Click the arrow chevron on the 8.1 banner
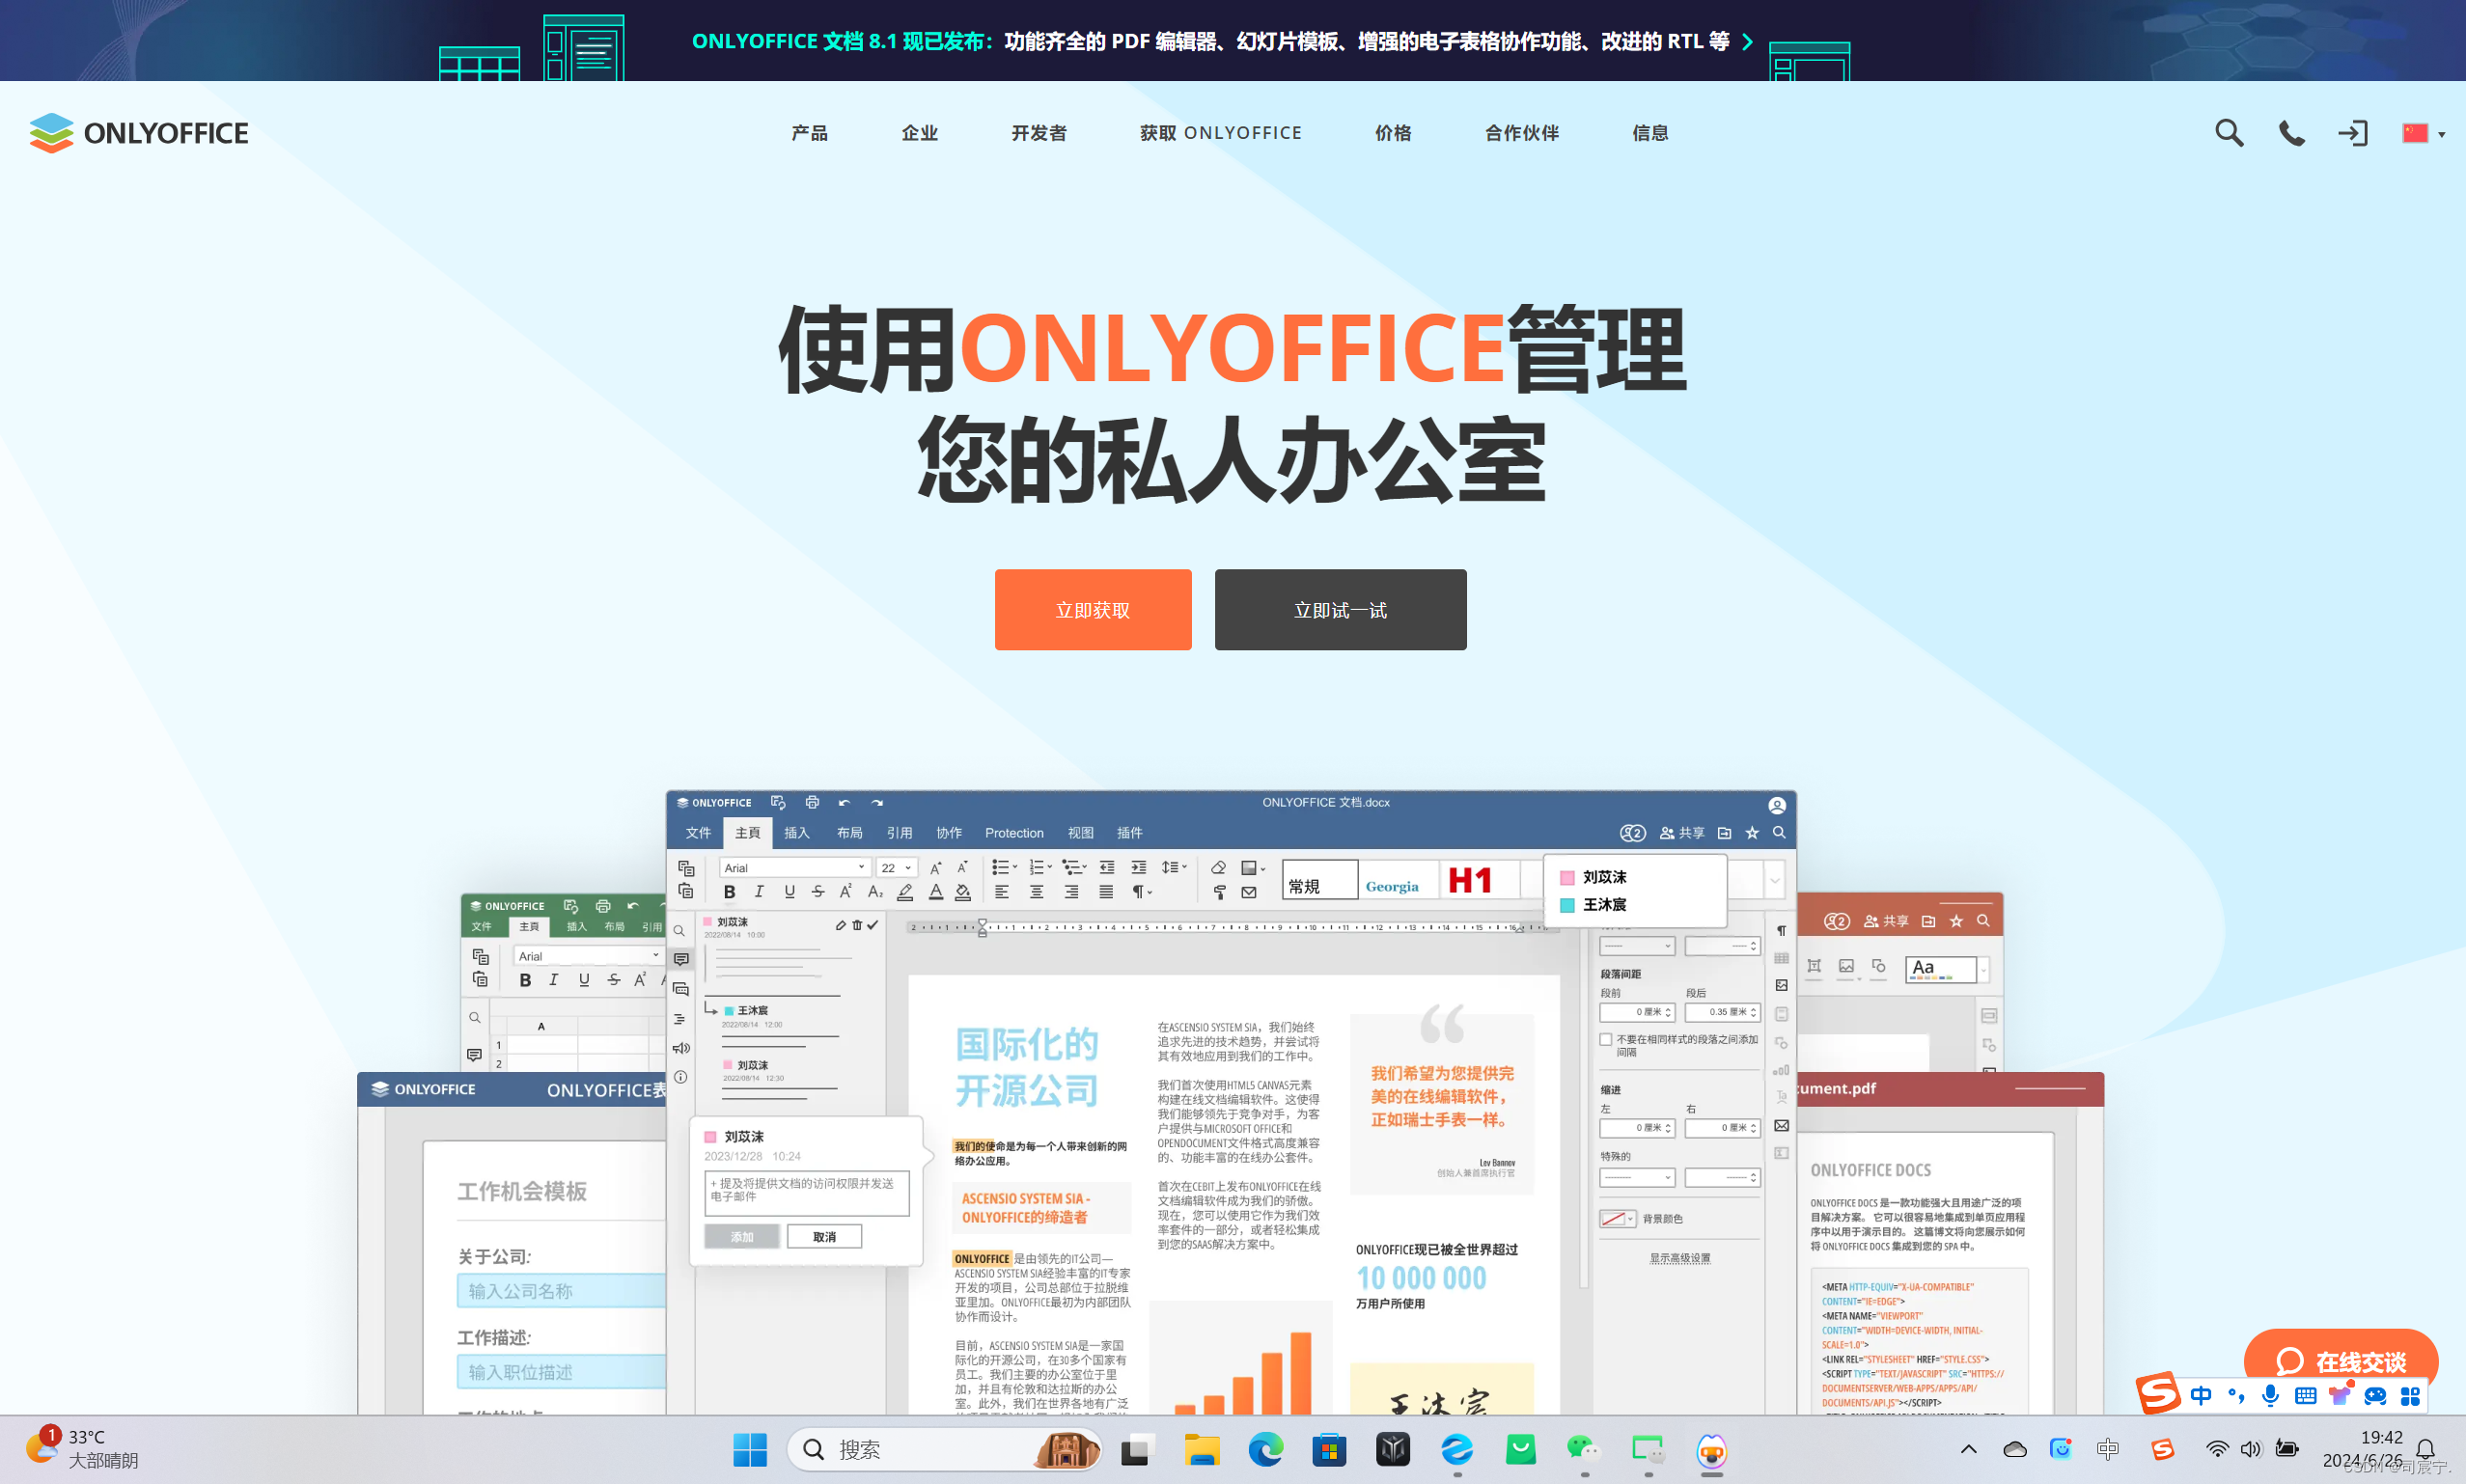This screenshot has width=2466, height=1484. click(1747, 41)
